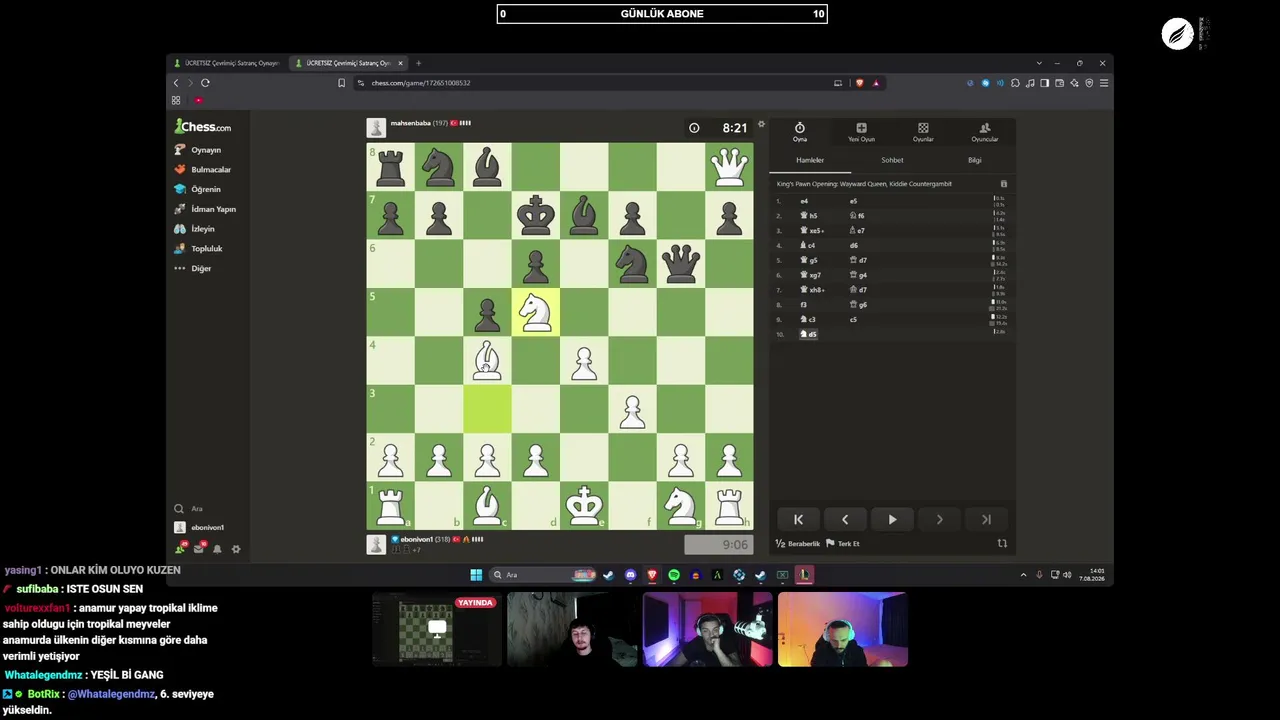Open the Windows Start menu
The image size is (1280, 720).
coord(476,575)
